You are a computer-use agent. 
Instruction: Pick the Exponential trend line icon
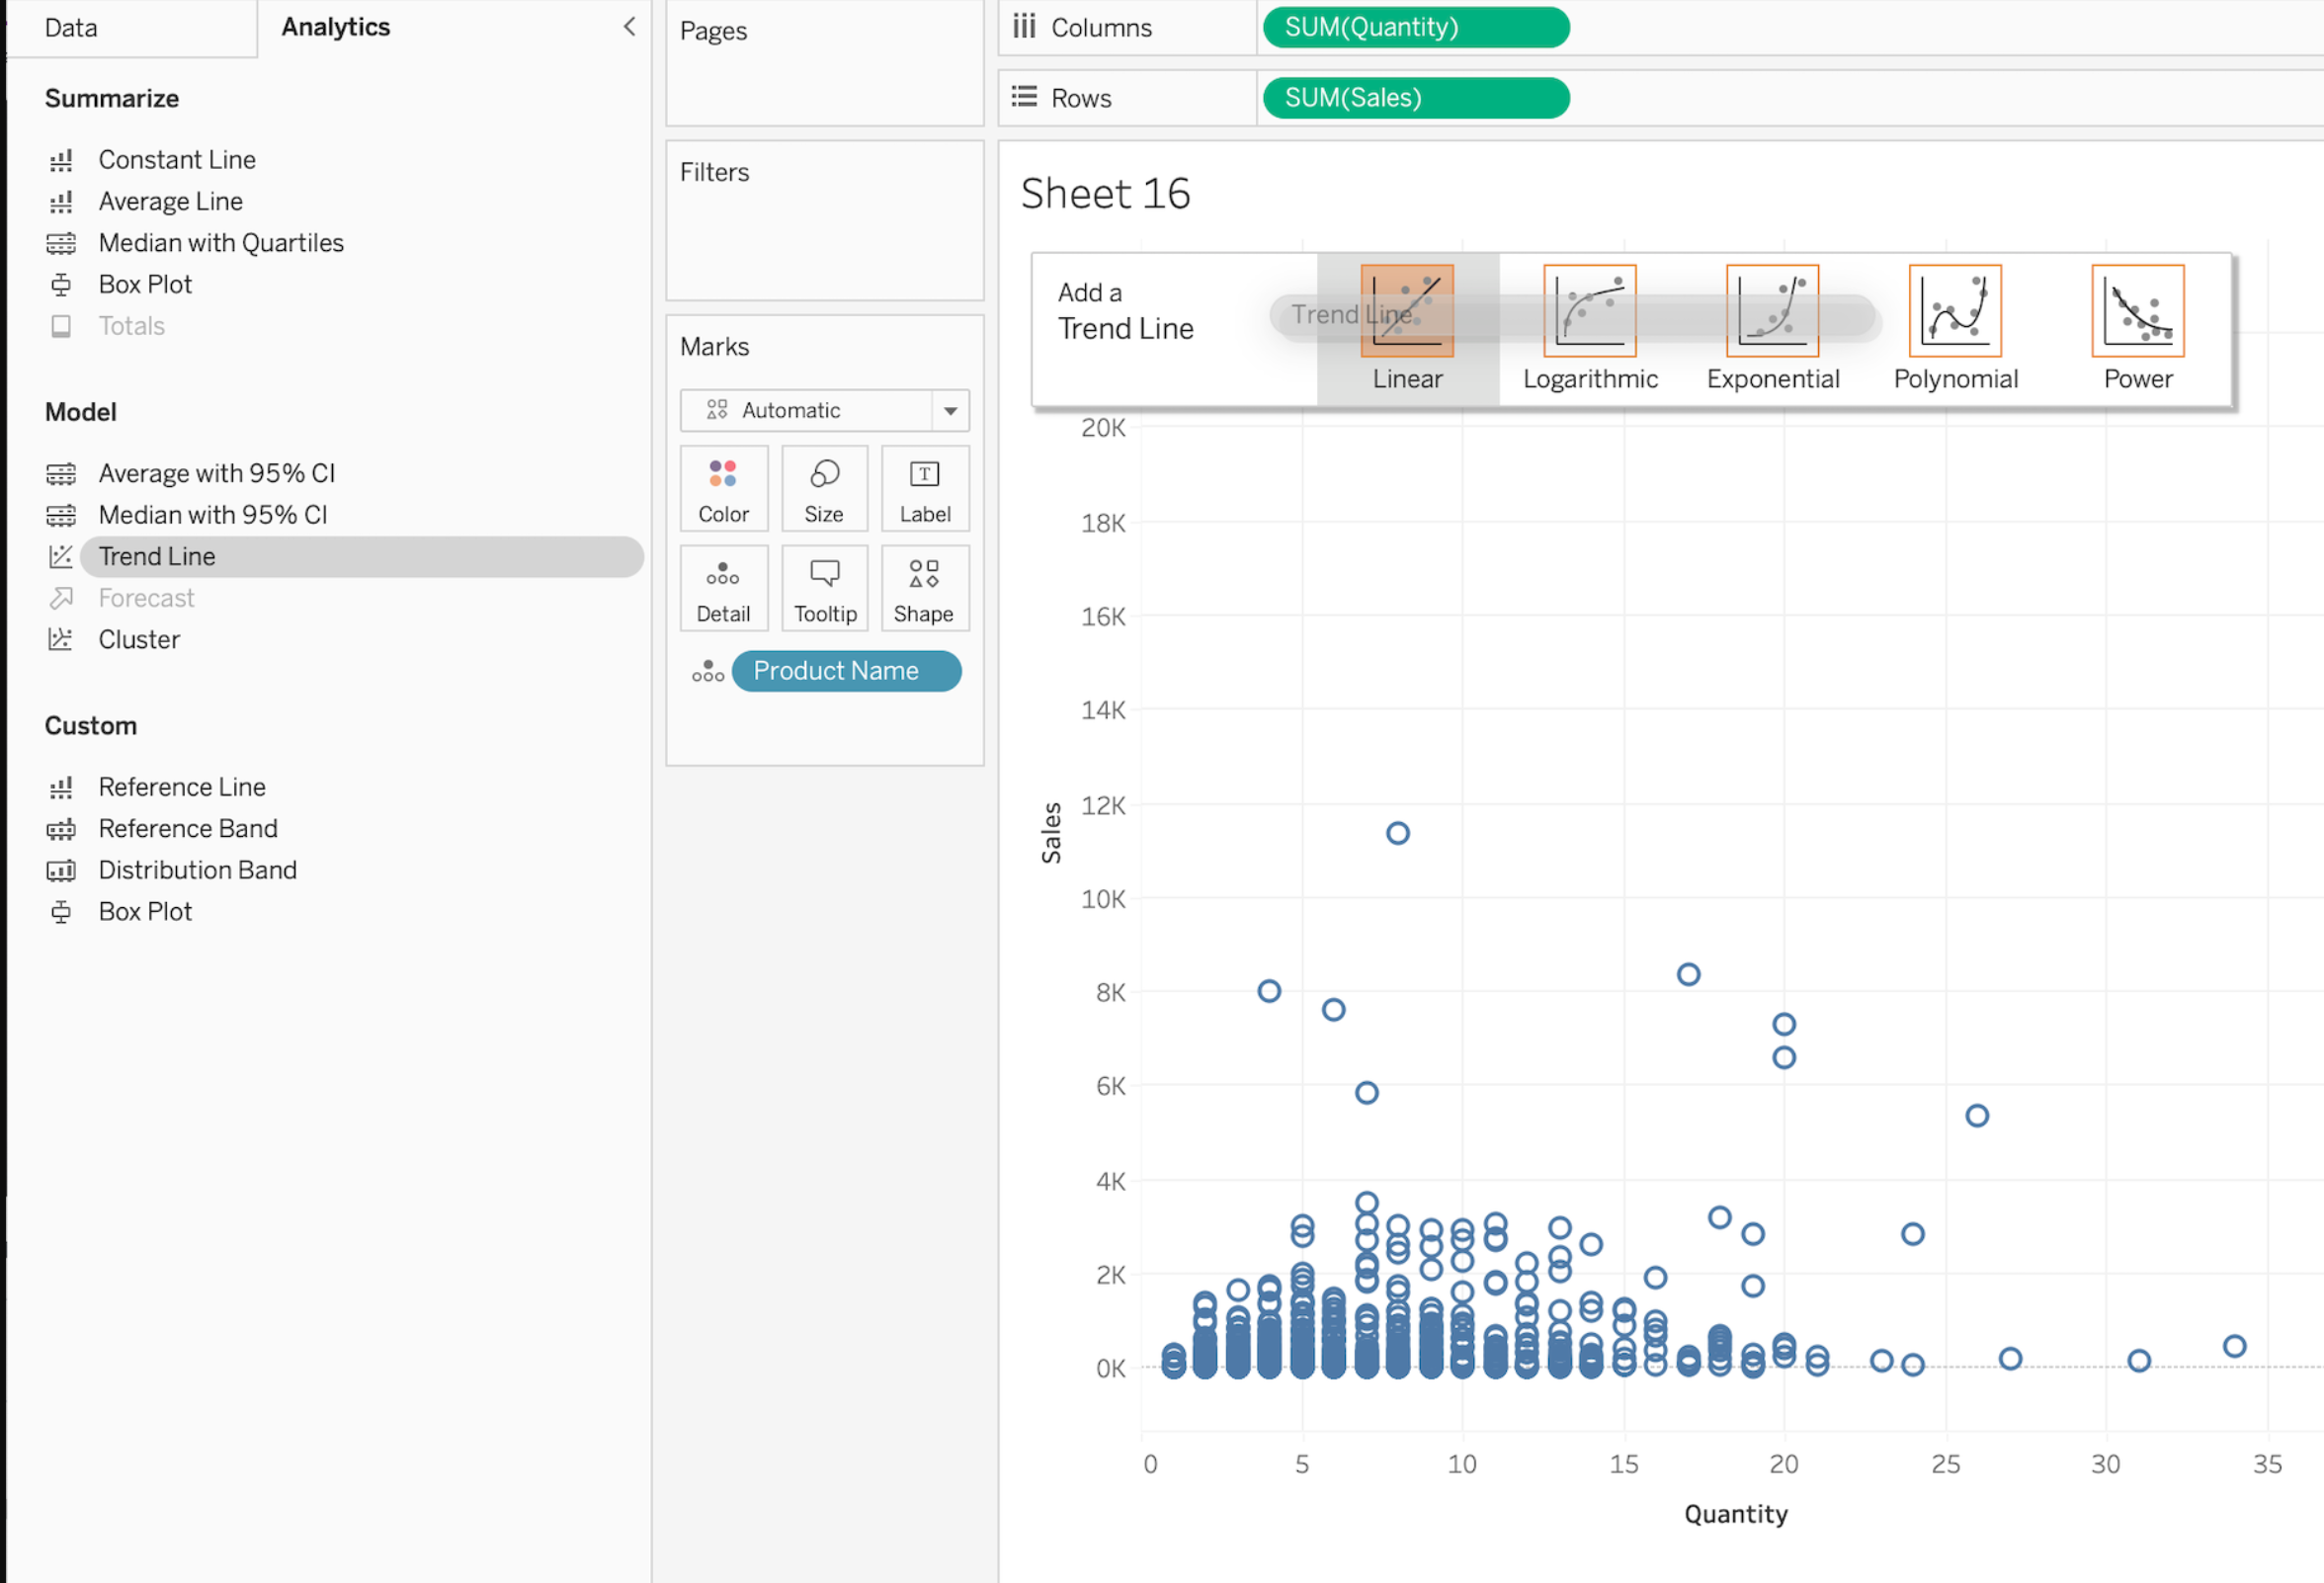[1772, 311]
